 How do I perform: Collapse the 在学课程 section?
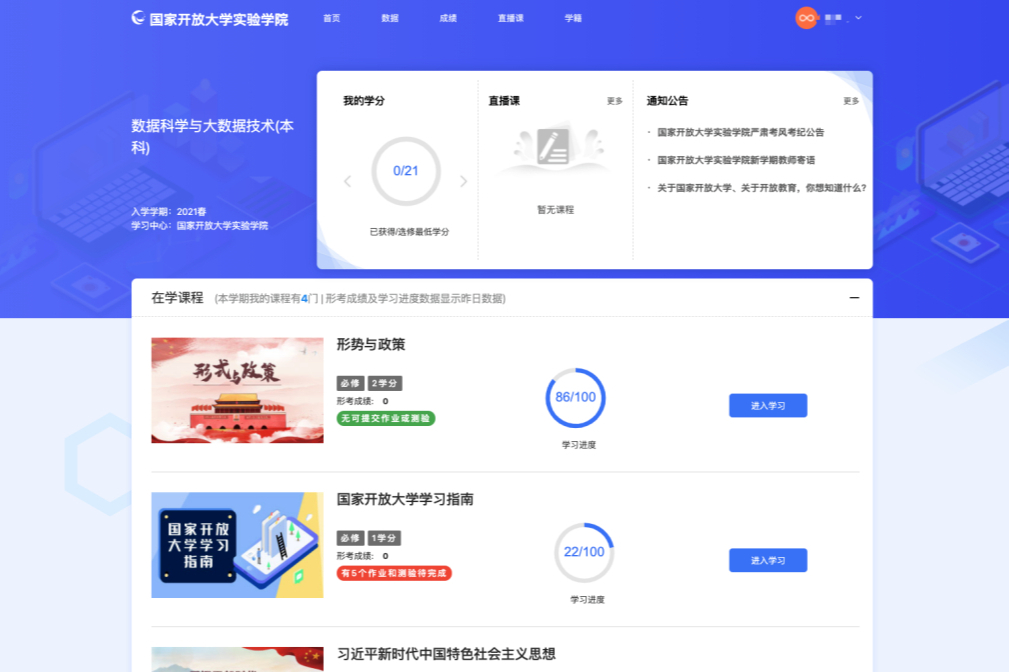854,297
